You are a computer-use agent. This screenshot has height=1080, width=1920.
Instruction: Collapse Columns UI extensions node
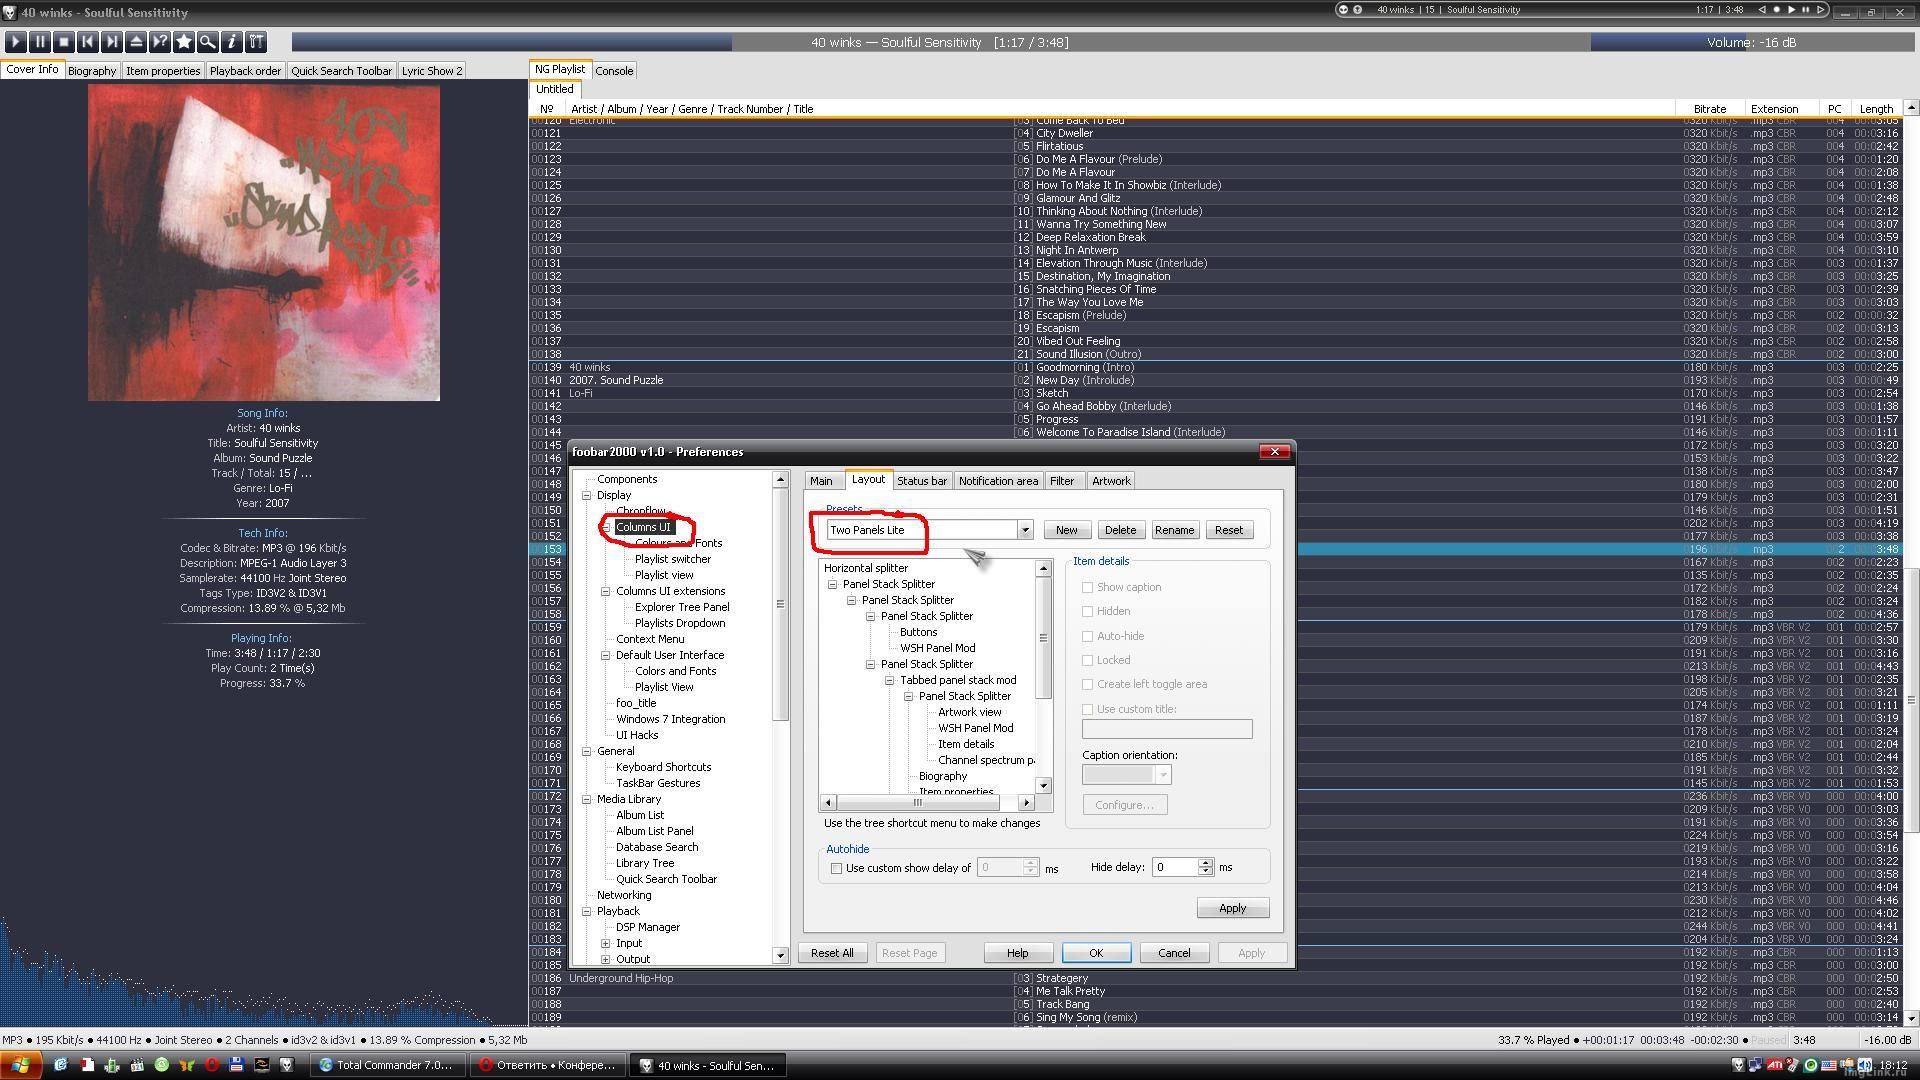click(606, 591)
